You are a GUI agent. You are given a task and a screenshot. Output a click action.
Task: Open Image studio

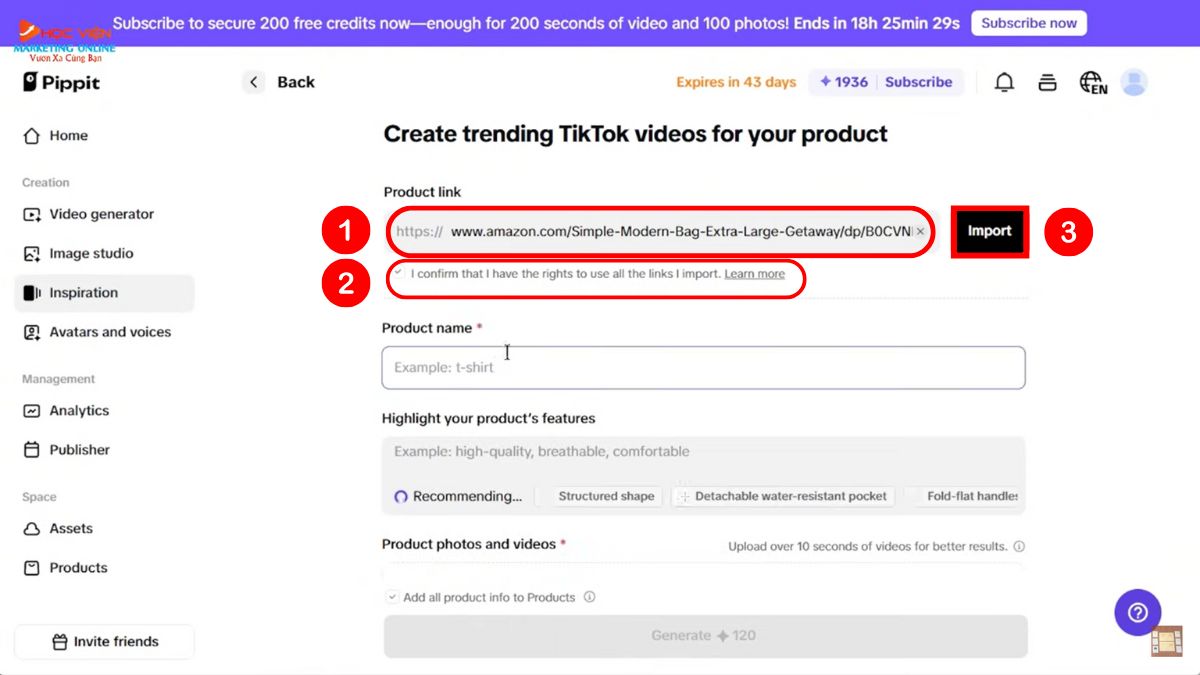[104, 254]
